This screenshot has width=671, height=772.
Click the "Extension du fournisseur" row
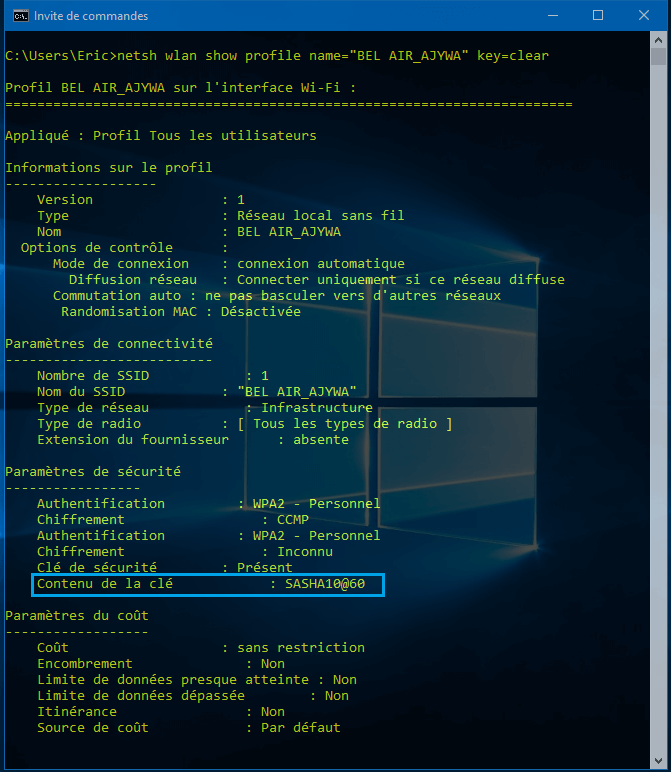coord(192,440)
